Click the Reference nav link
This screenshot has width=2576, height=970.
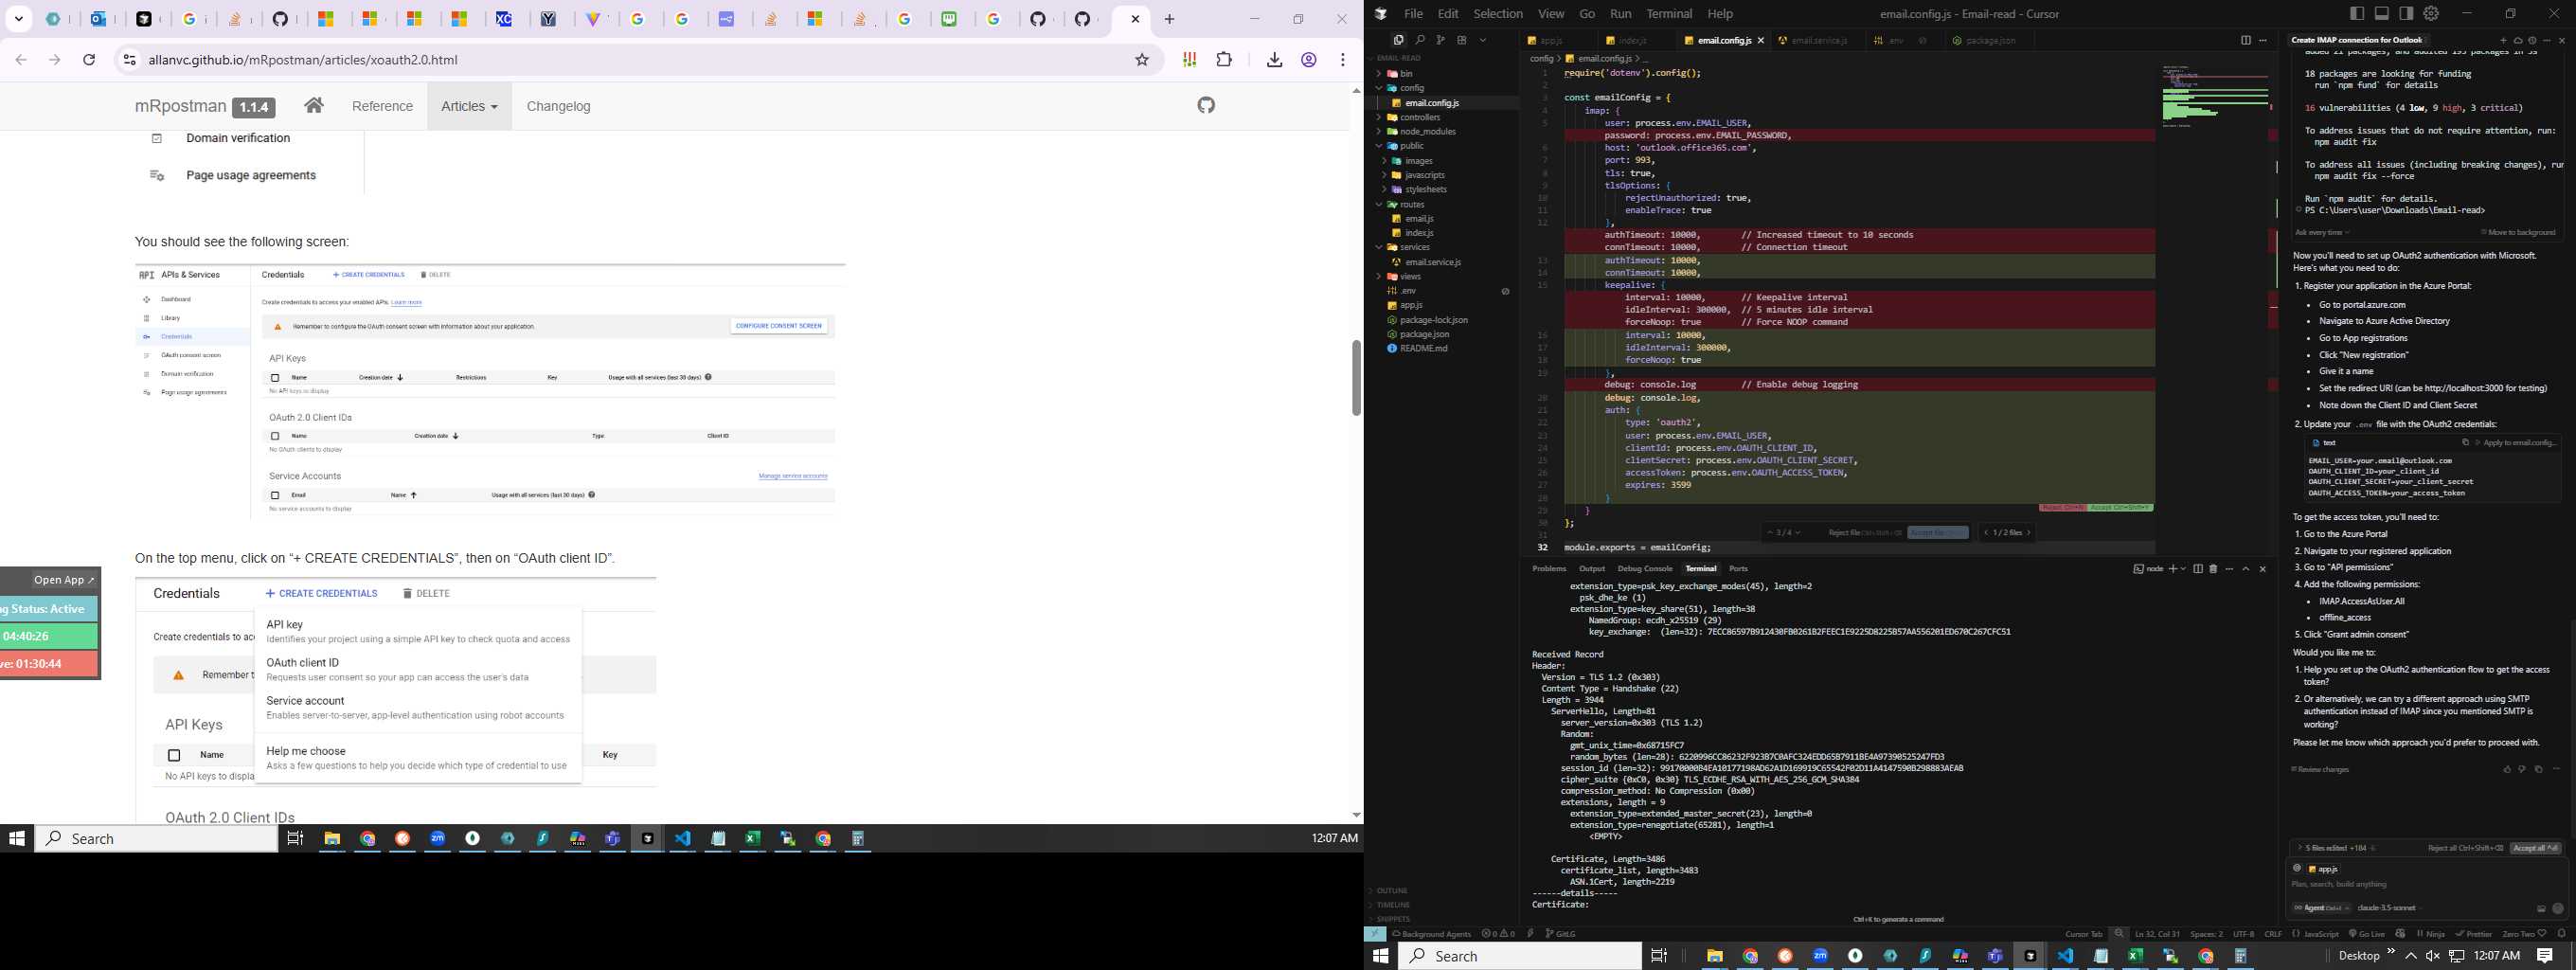pyautogui.click(x=382, y=106)
